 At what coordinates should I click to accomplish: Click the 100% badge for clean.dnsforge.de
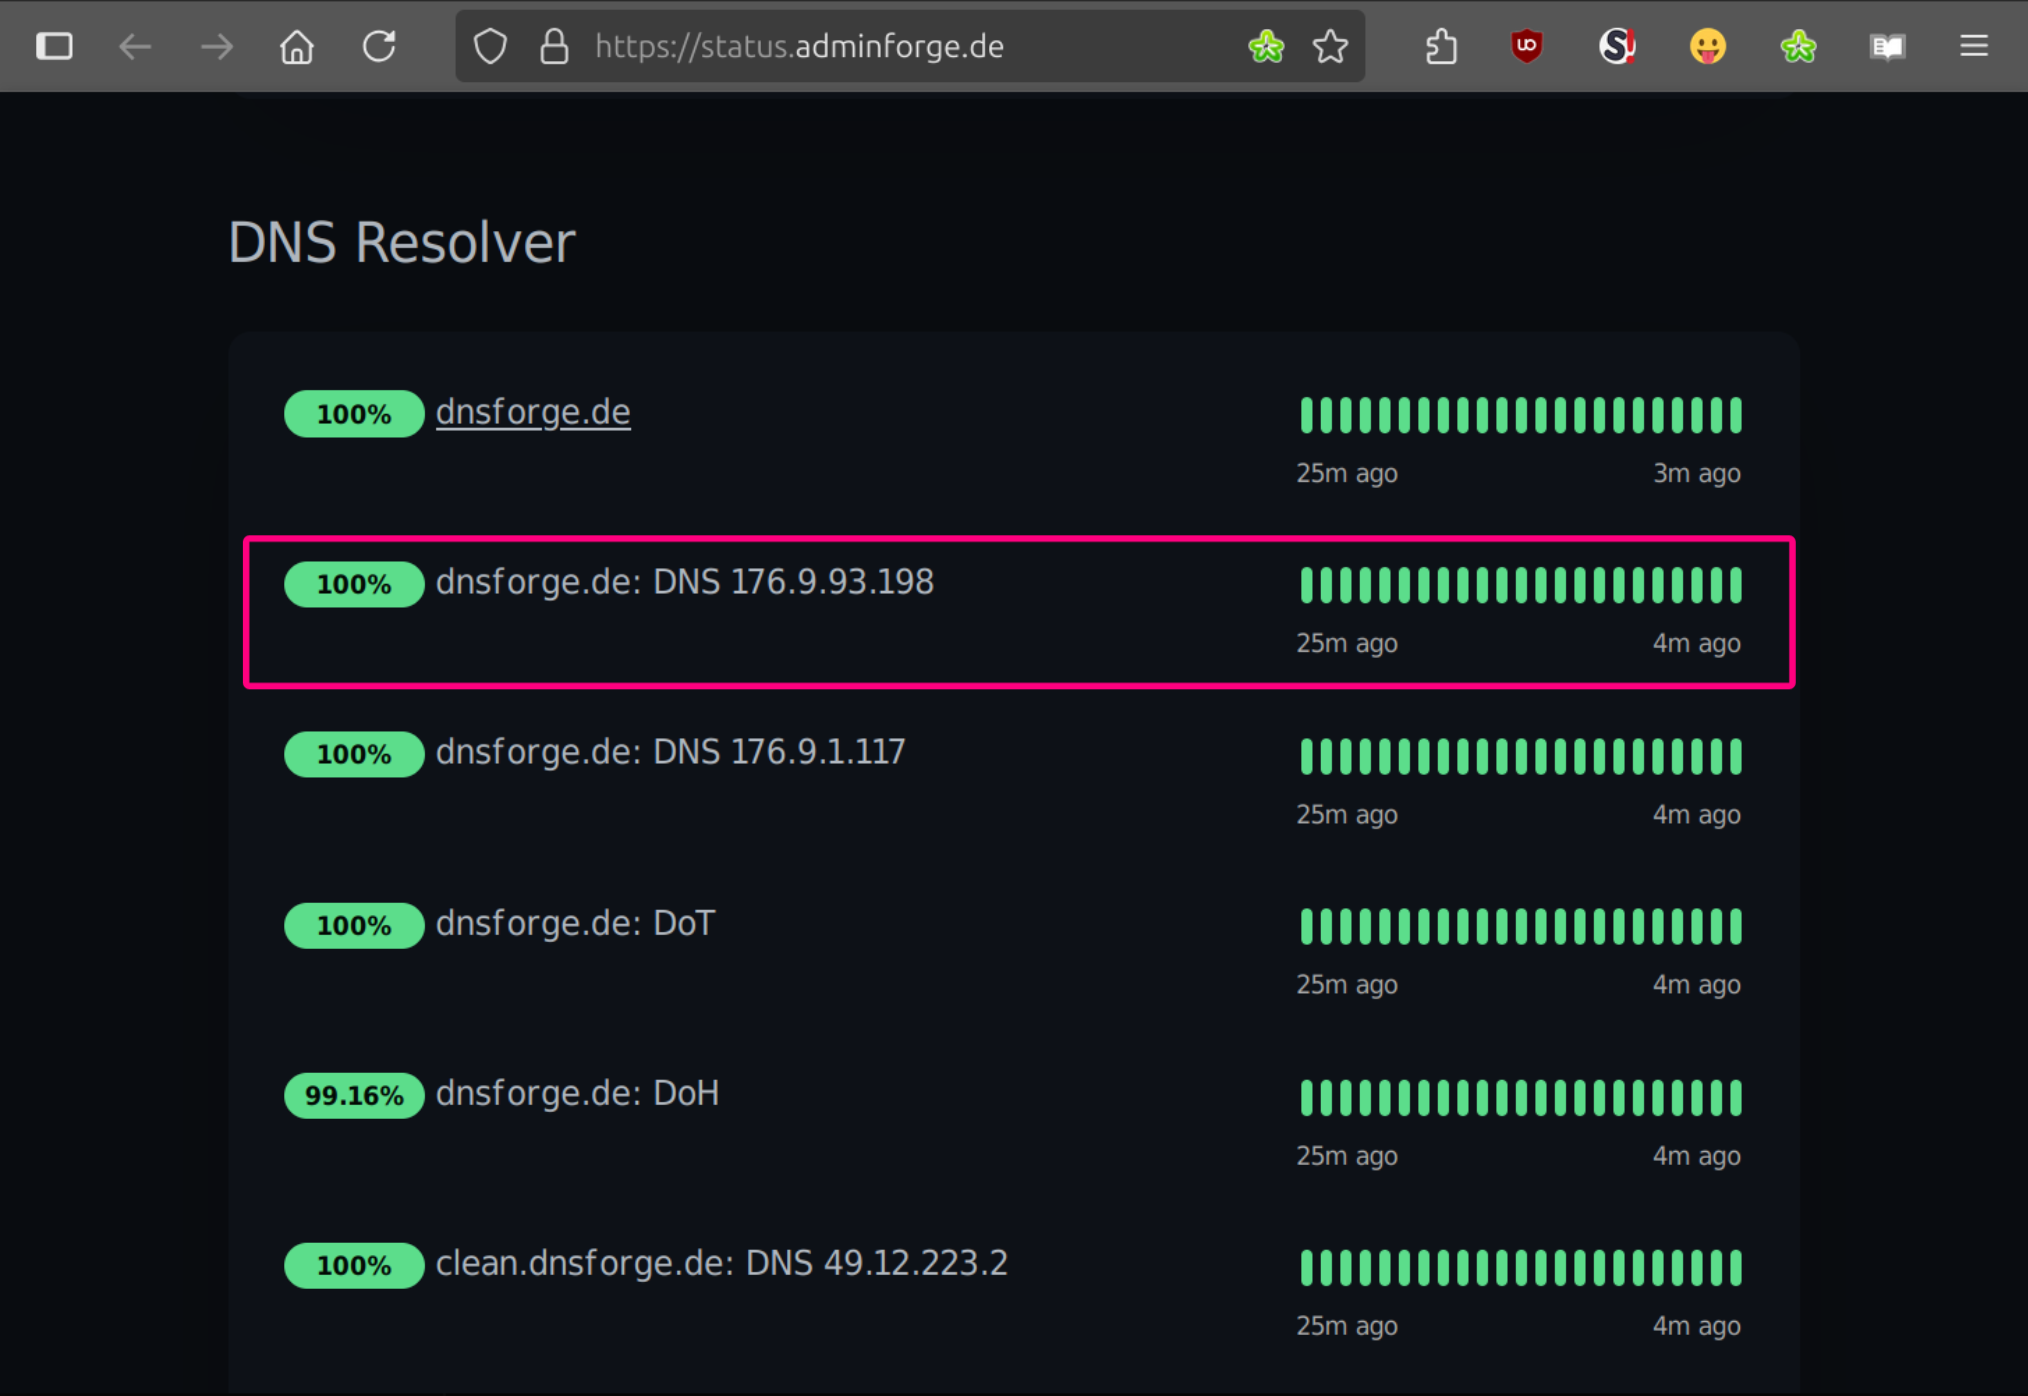click(x=354, y=1265)
